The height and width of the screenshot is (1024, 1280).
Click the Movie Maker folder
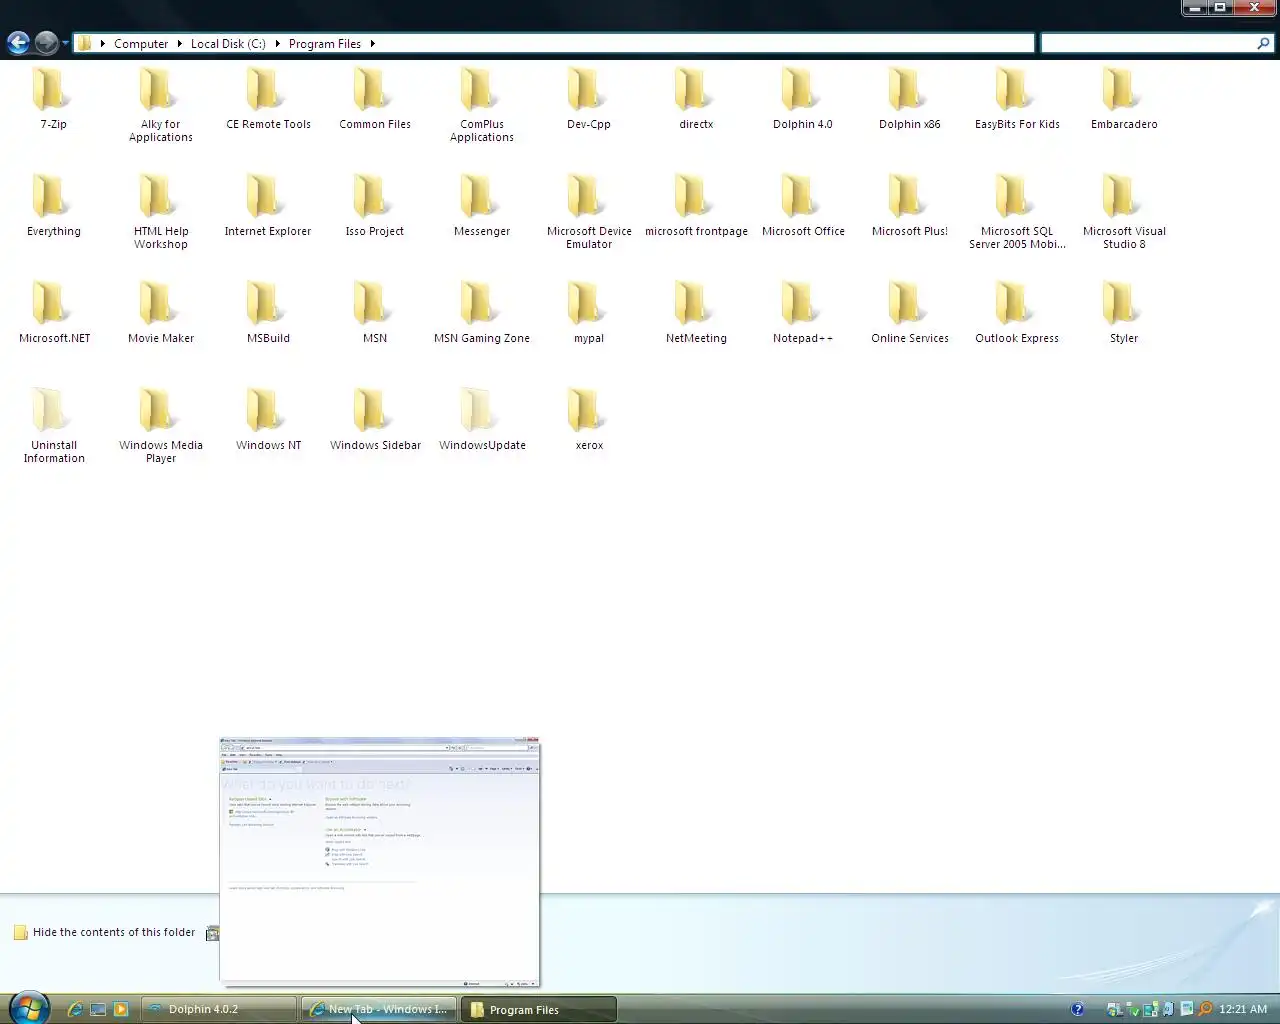click(x=160, y=312)
